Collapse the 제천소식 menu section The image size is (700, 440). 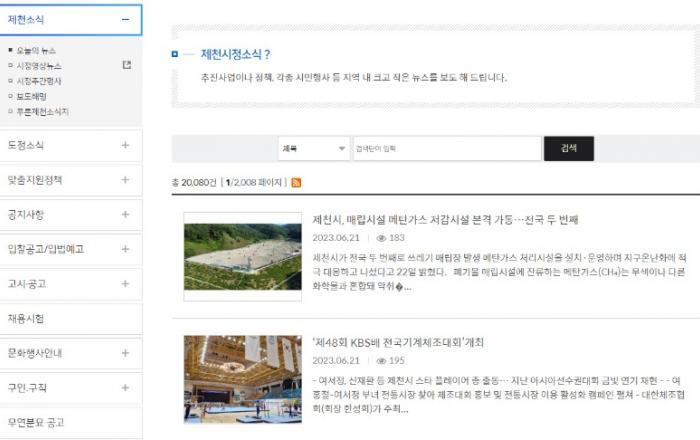(x=125, y=19)
